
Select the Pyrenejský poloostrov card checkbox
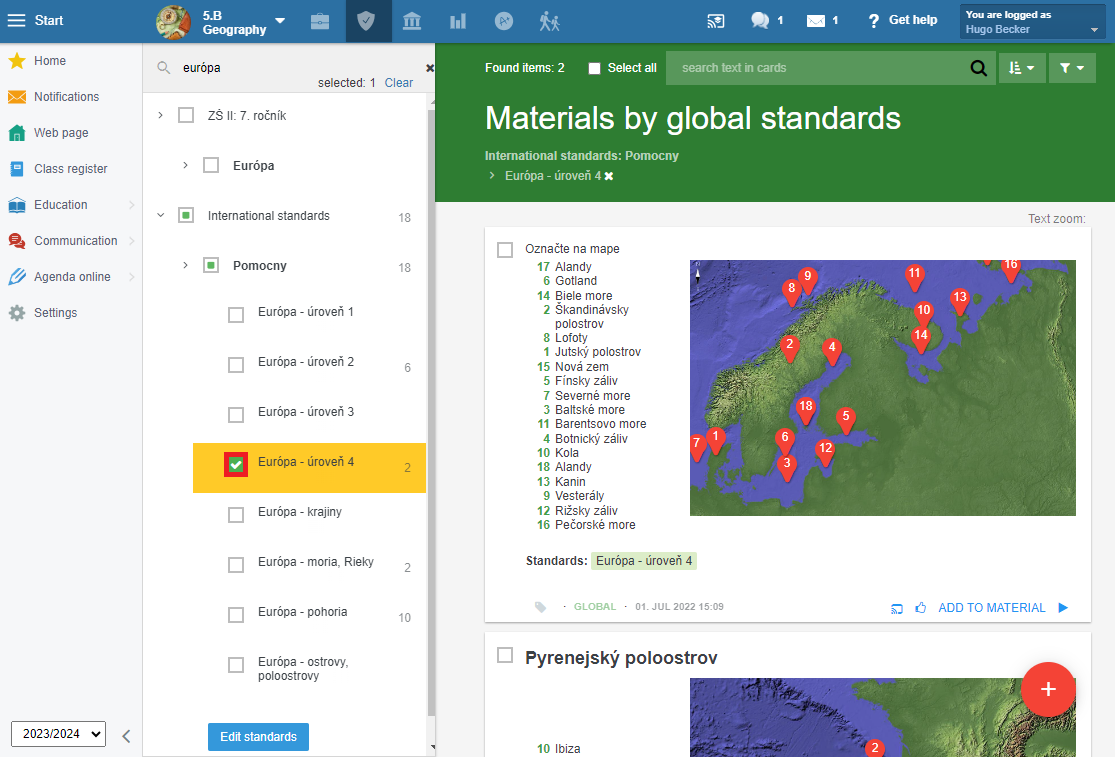[x=505, y=655]
